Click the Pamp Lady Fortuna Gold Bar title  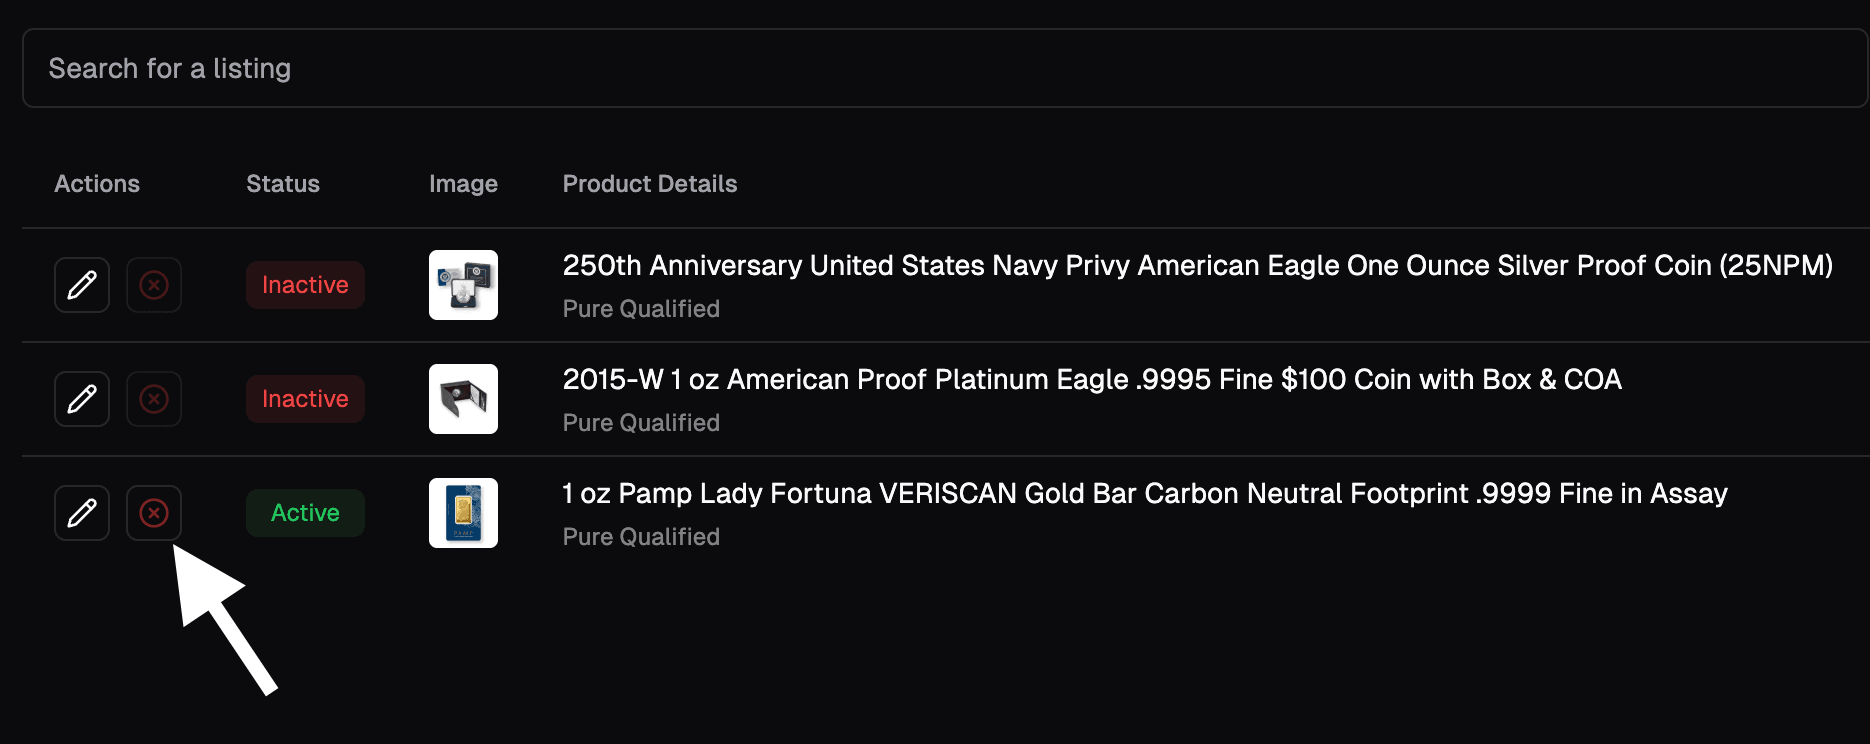coord(1144,493)
